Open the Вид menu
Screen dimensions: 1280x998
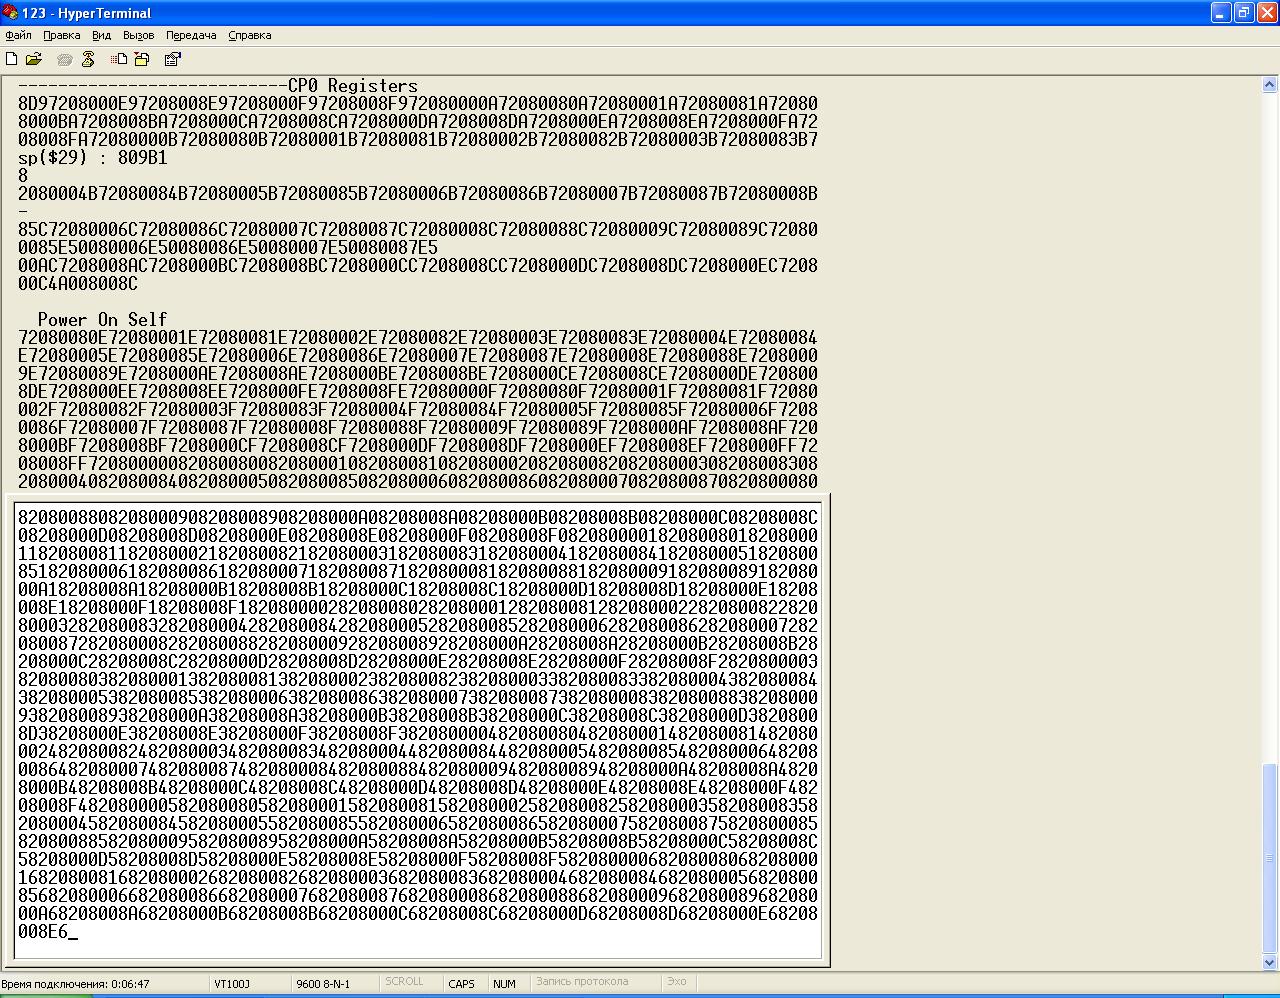[x=102, y=35]
